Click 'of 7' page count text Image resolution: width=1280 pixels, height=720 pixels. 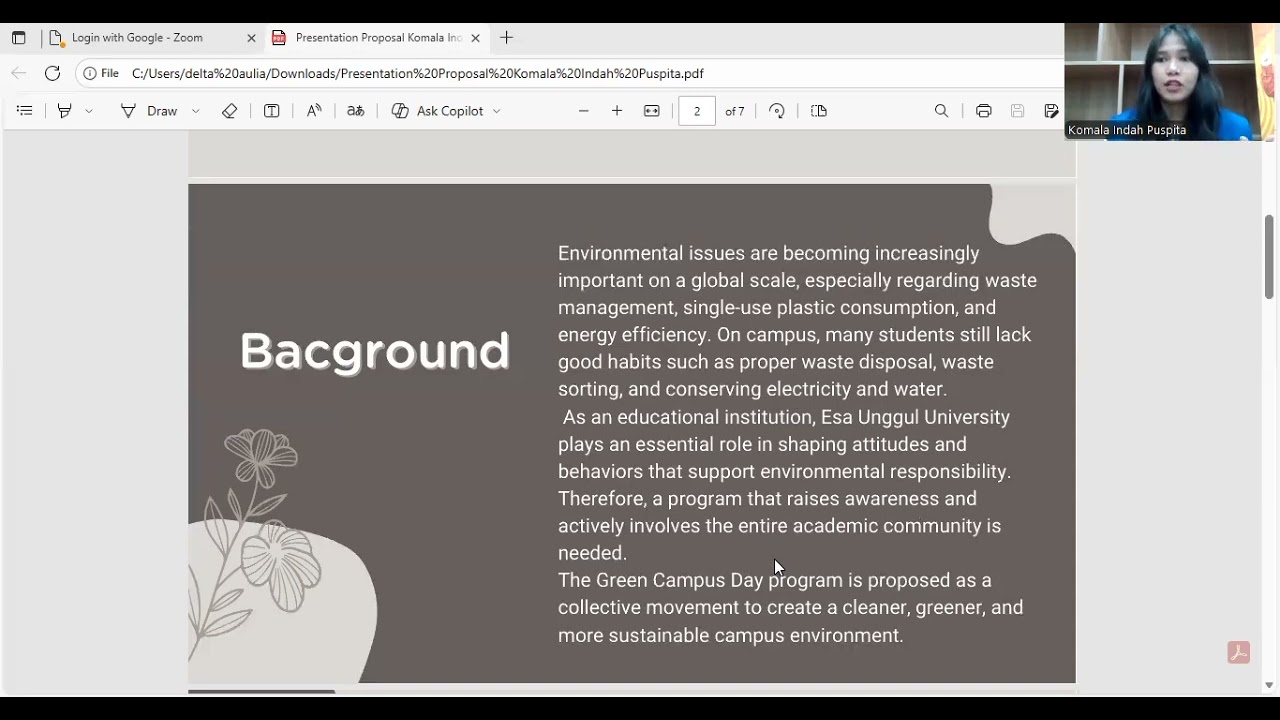735,111
